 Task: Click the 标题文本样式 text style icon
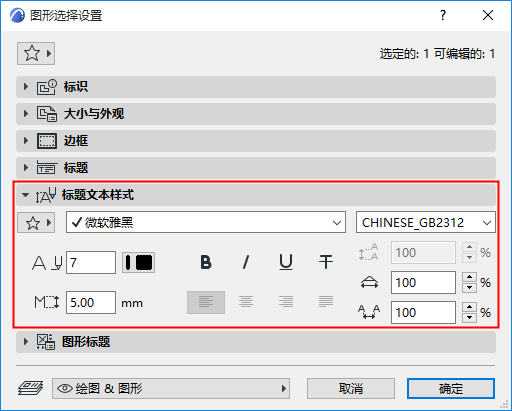coord(46,195)
